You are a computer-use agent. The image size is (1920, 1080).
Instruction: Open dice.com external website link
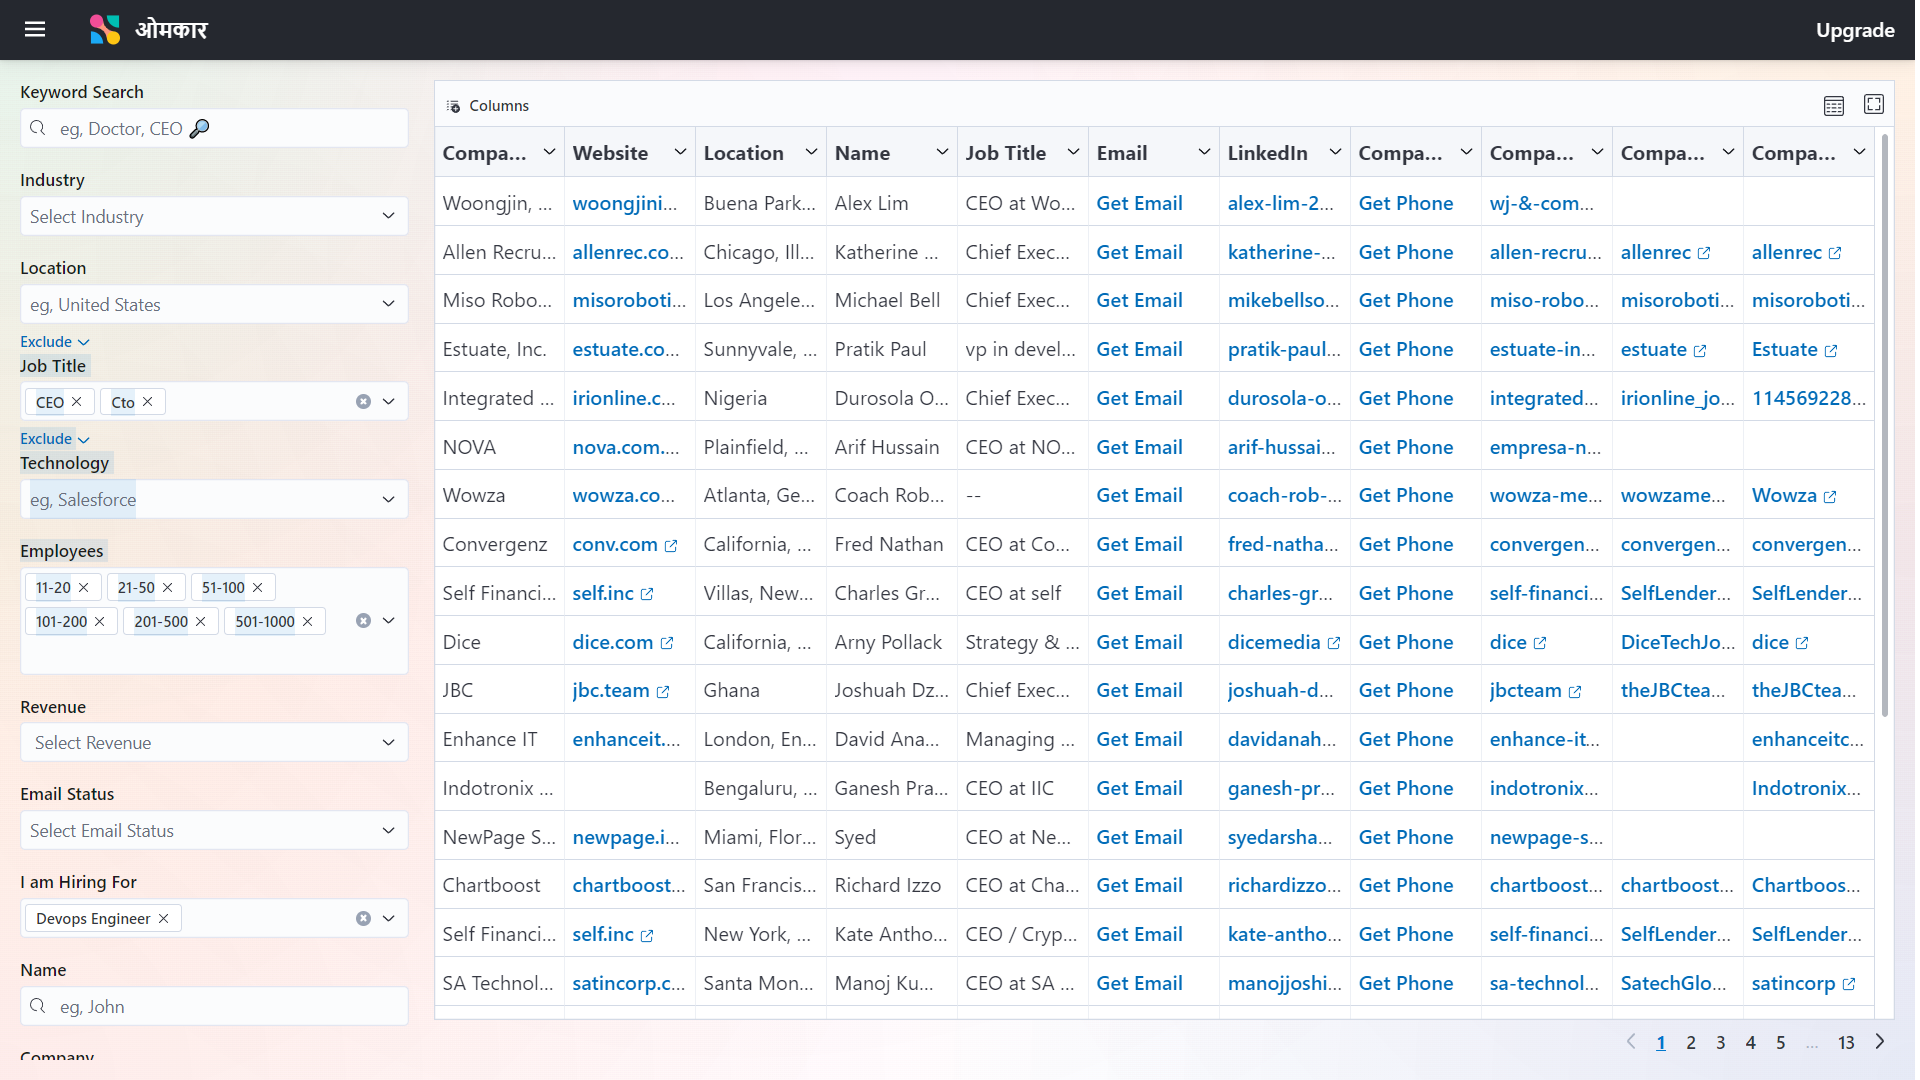(623, 643)
